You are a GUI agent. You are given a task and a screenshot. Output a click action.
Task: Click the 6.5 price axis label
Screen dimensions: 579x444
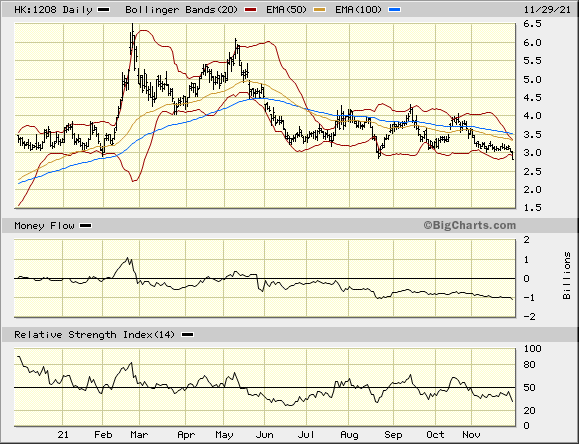pyautogui.click(x=532, y=24)
